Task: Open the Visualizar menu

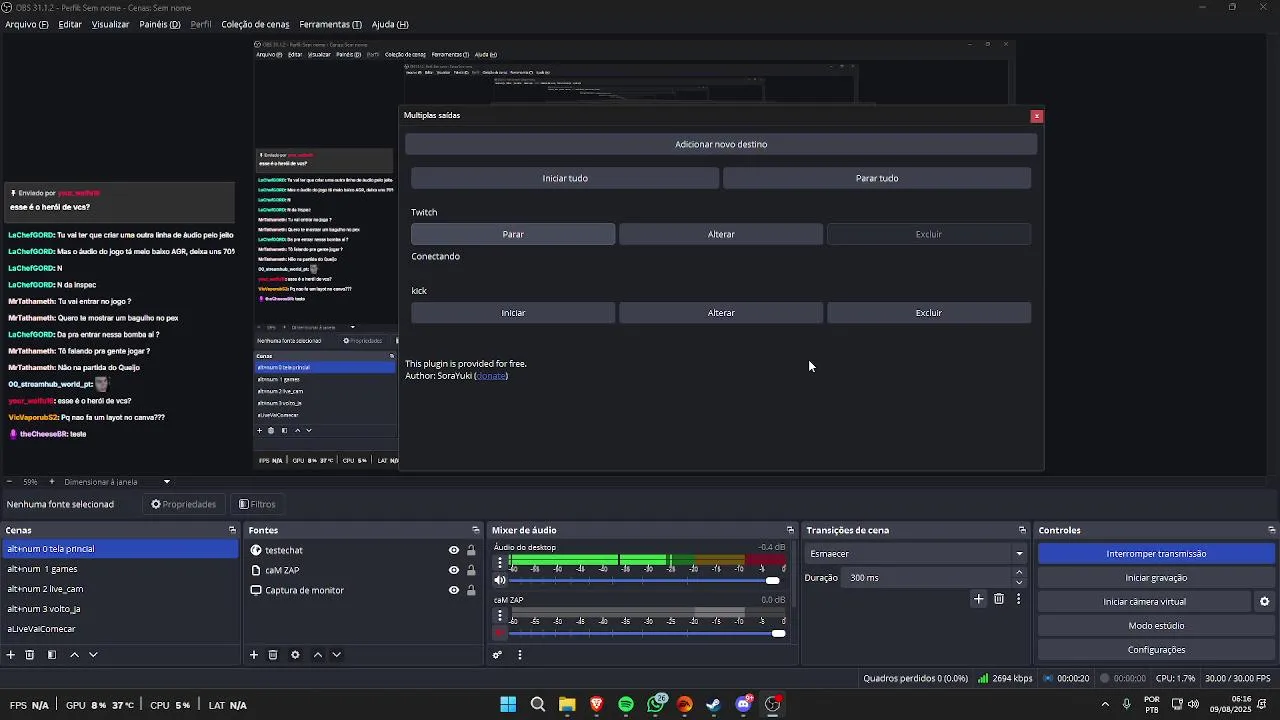Action: 110,24
